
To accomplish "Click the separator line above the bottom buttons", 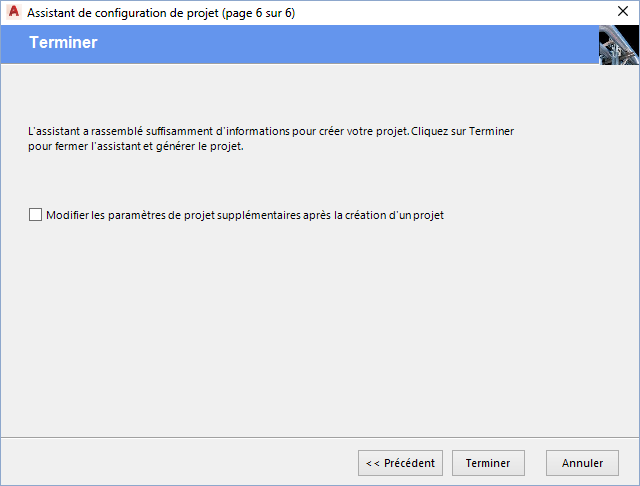I will pyautogui.click(x=320, y=437).
